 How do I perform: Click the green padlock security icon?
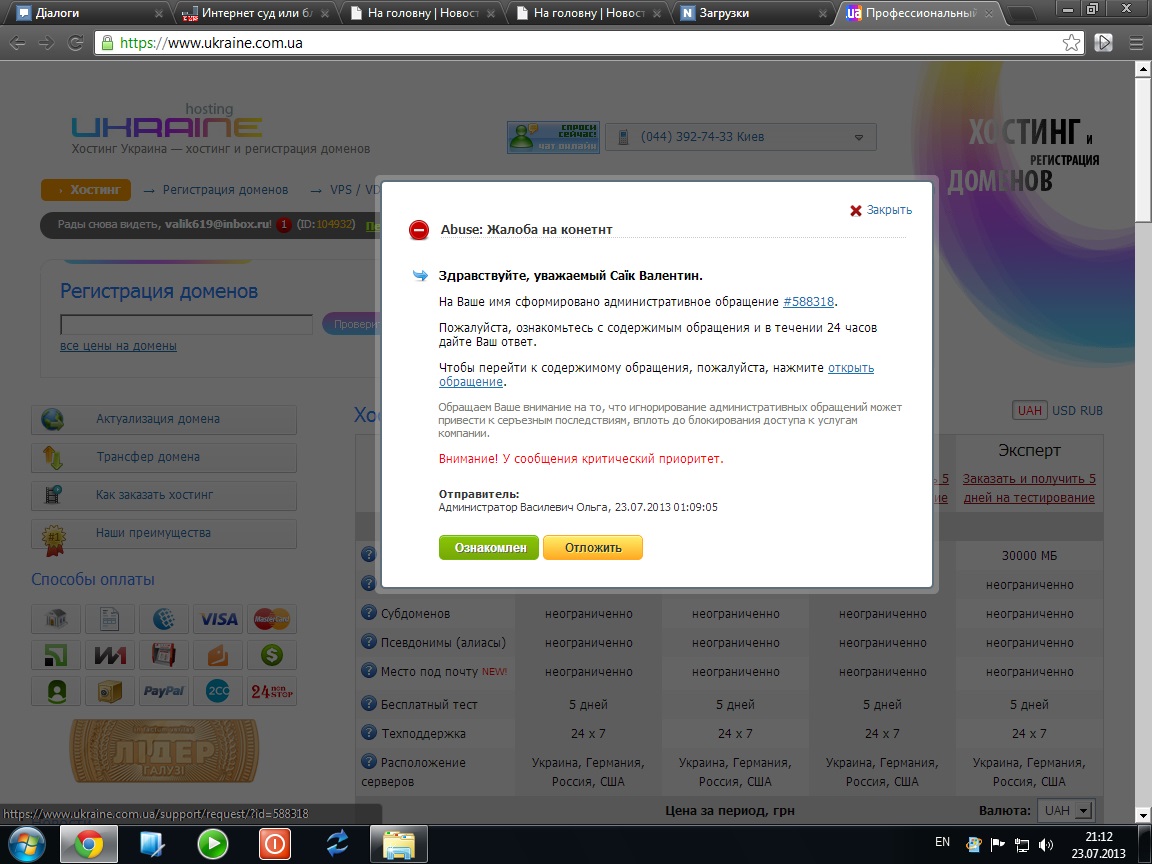point(107,43)
